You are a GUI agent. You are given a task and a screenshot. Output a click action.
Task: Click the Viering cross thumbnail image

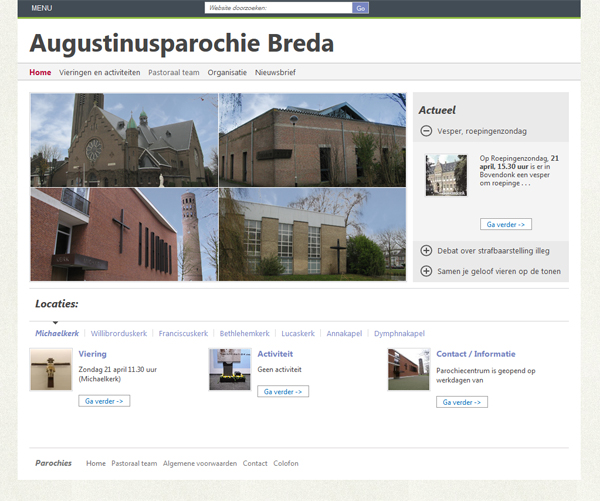pos(51,369)
